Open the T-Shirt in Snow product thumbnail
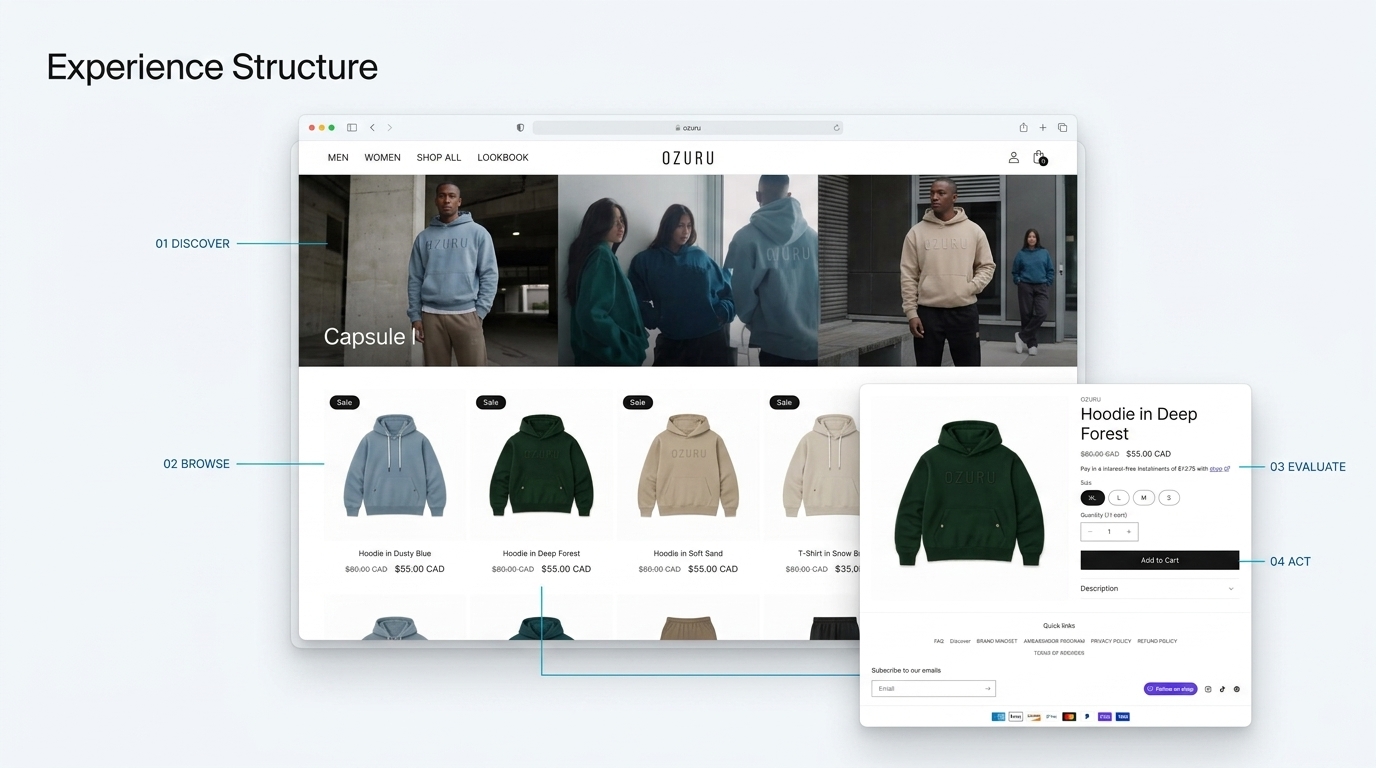The image size is (1376, 768). (812, 464)
